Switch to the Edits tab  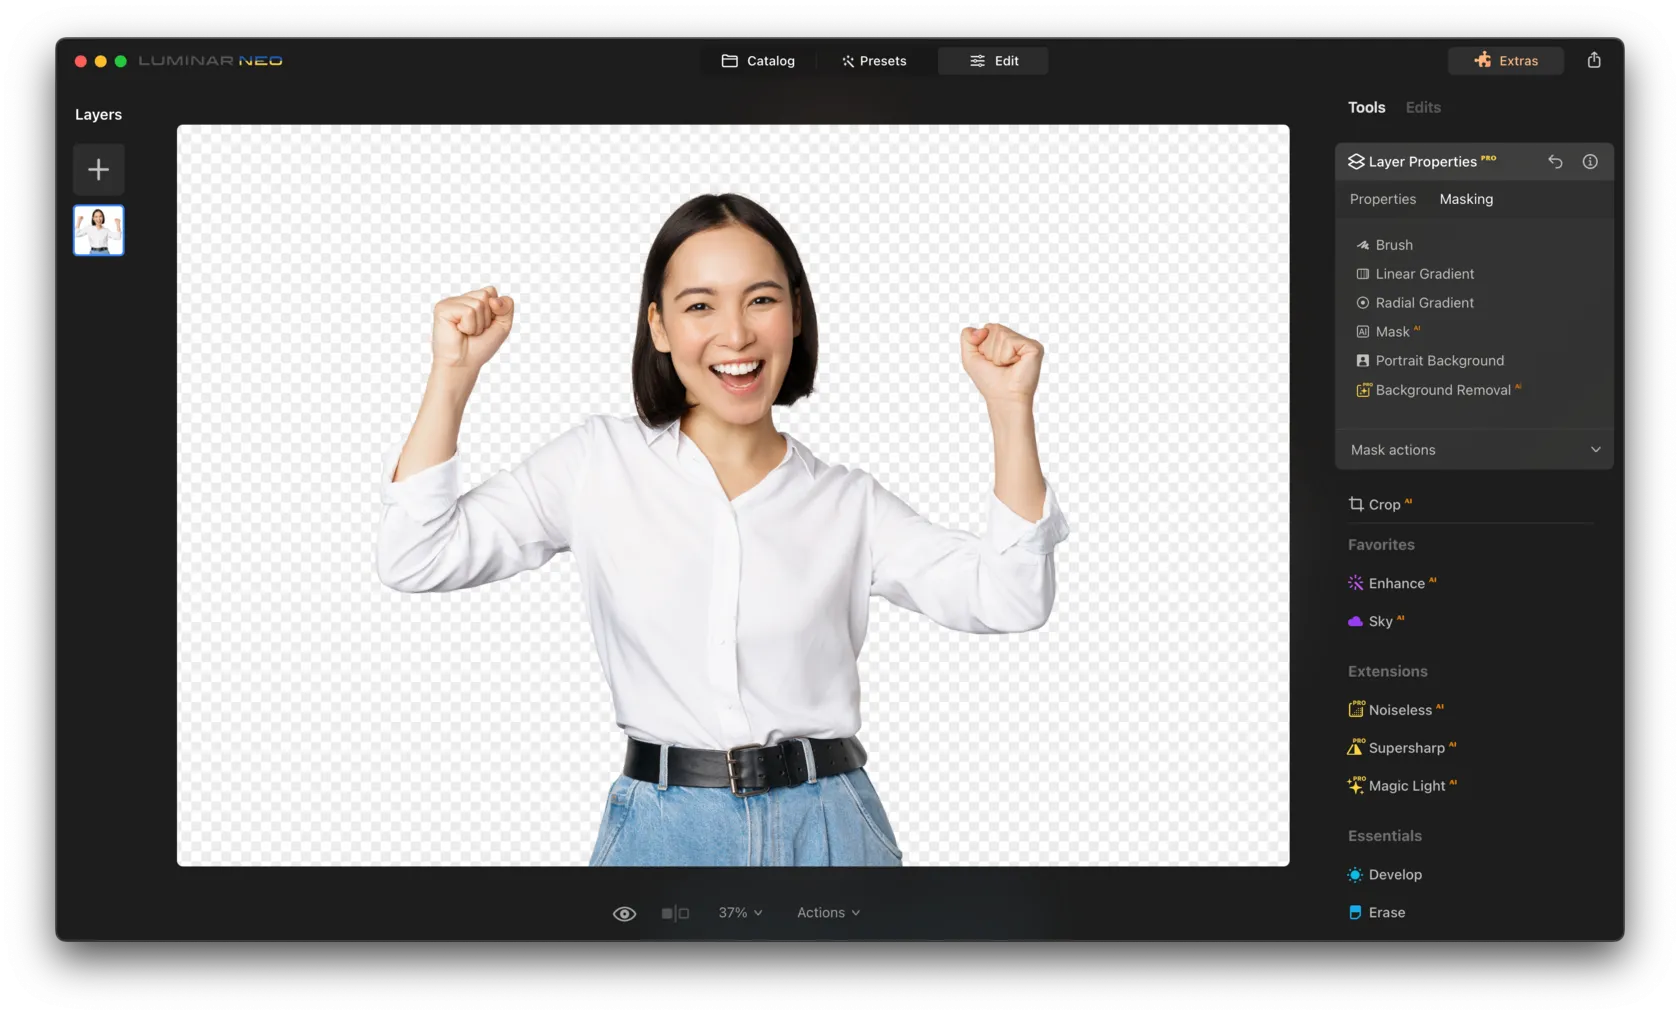click(x=1422, y=107)
